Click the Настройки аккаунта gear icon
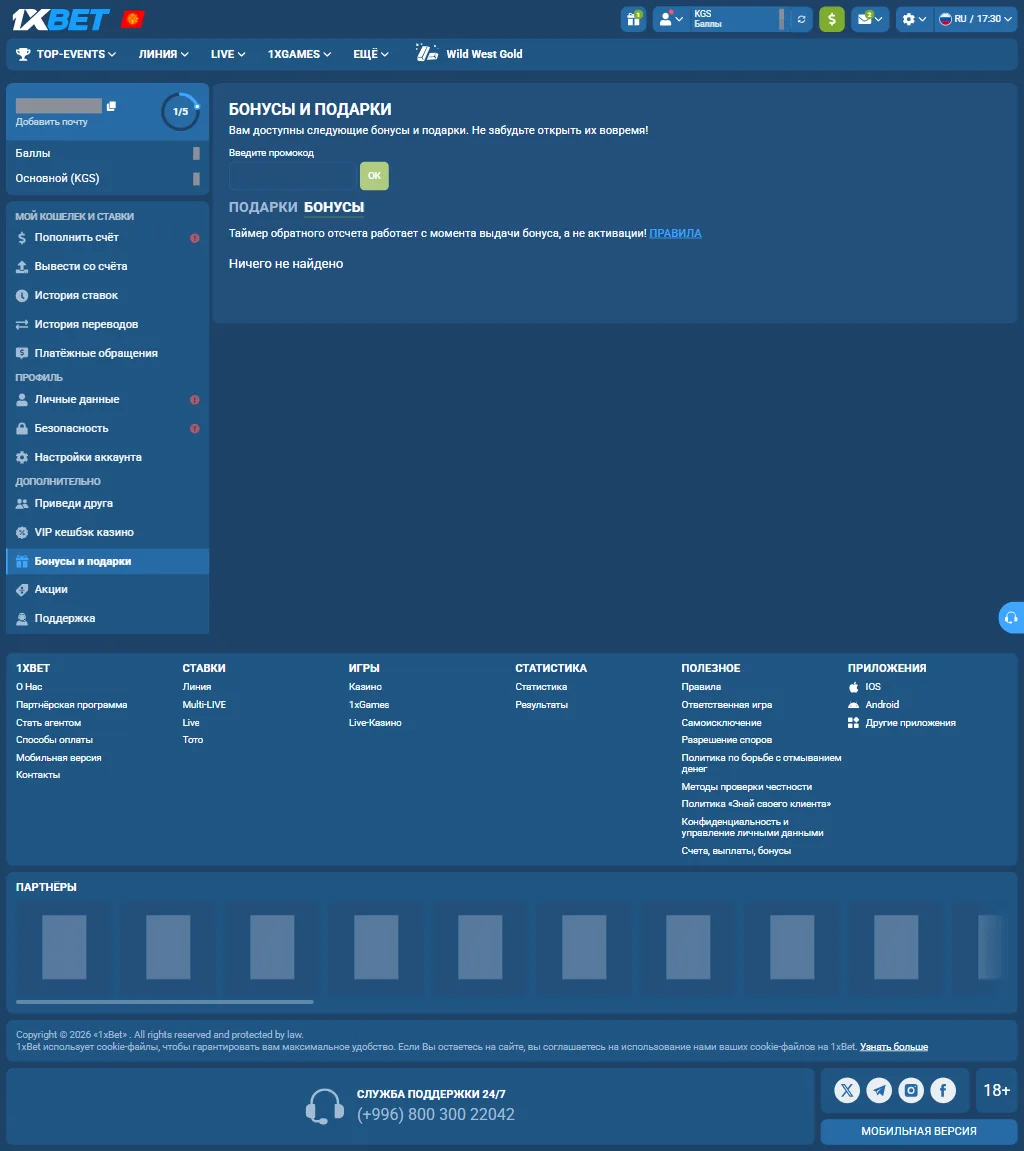 coord(22,457)
